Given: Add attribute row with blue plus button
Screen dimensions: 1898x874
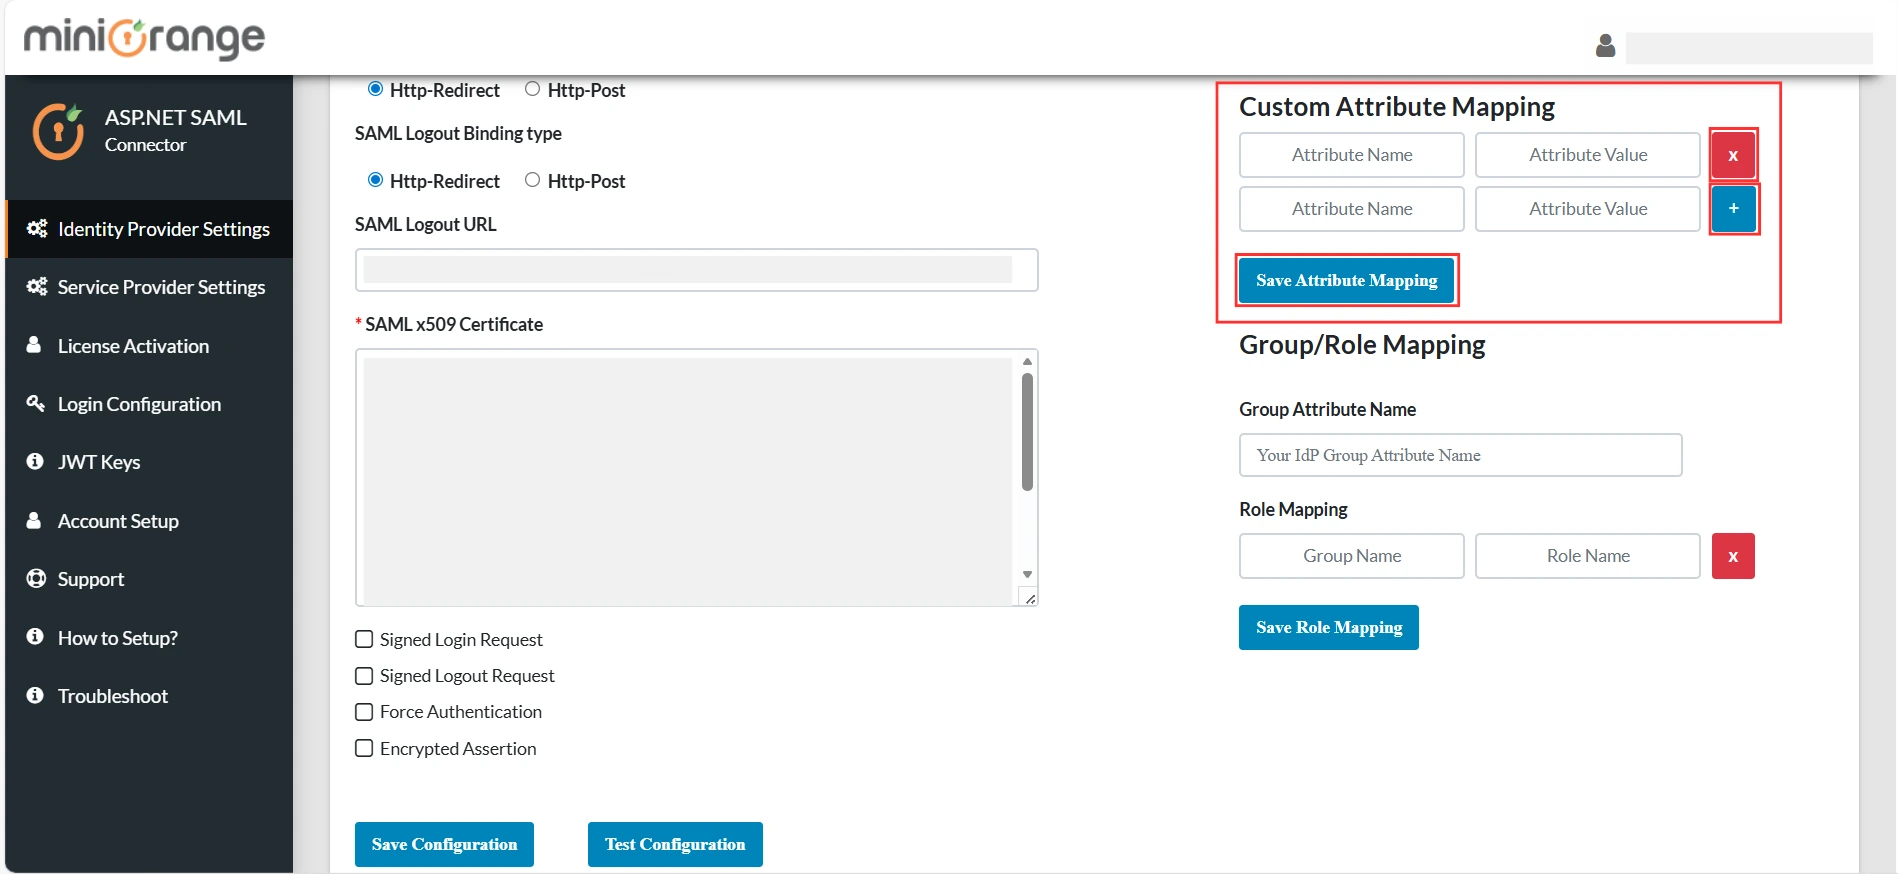Looking at the screenshot, I should tap(1732, 209).
